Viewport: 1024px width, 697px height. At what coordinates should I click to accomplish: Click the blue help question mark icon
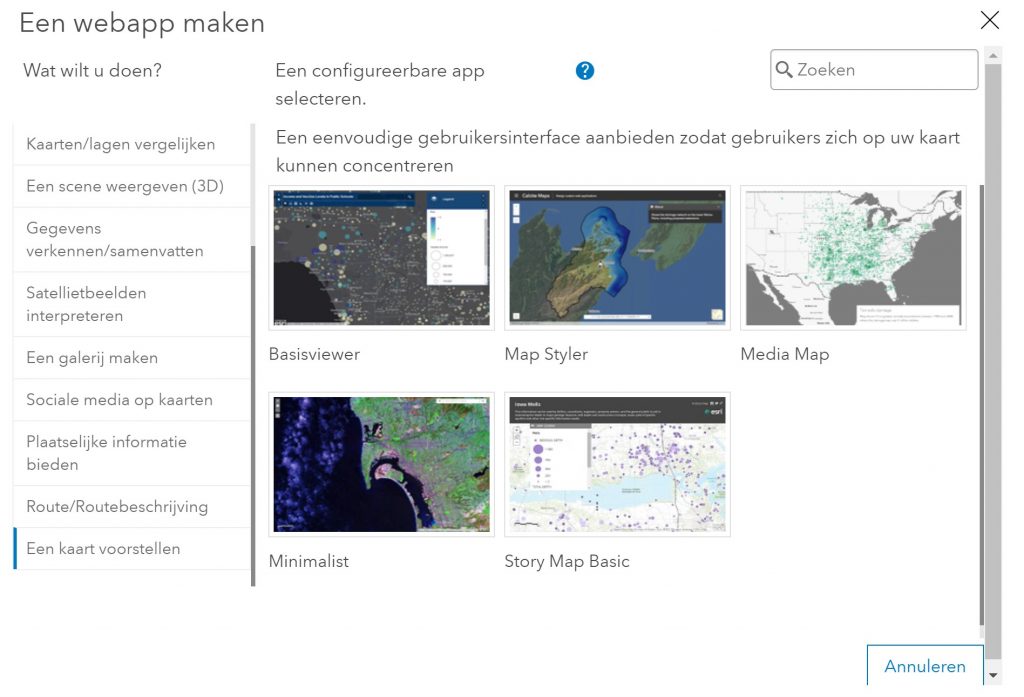[x=585, y=71]
